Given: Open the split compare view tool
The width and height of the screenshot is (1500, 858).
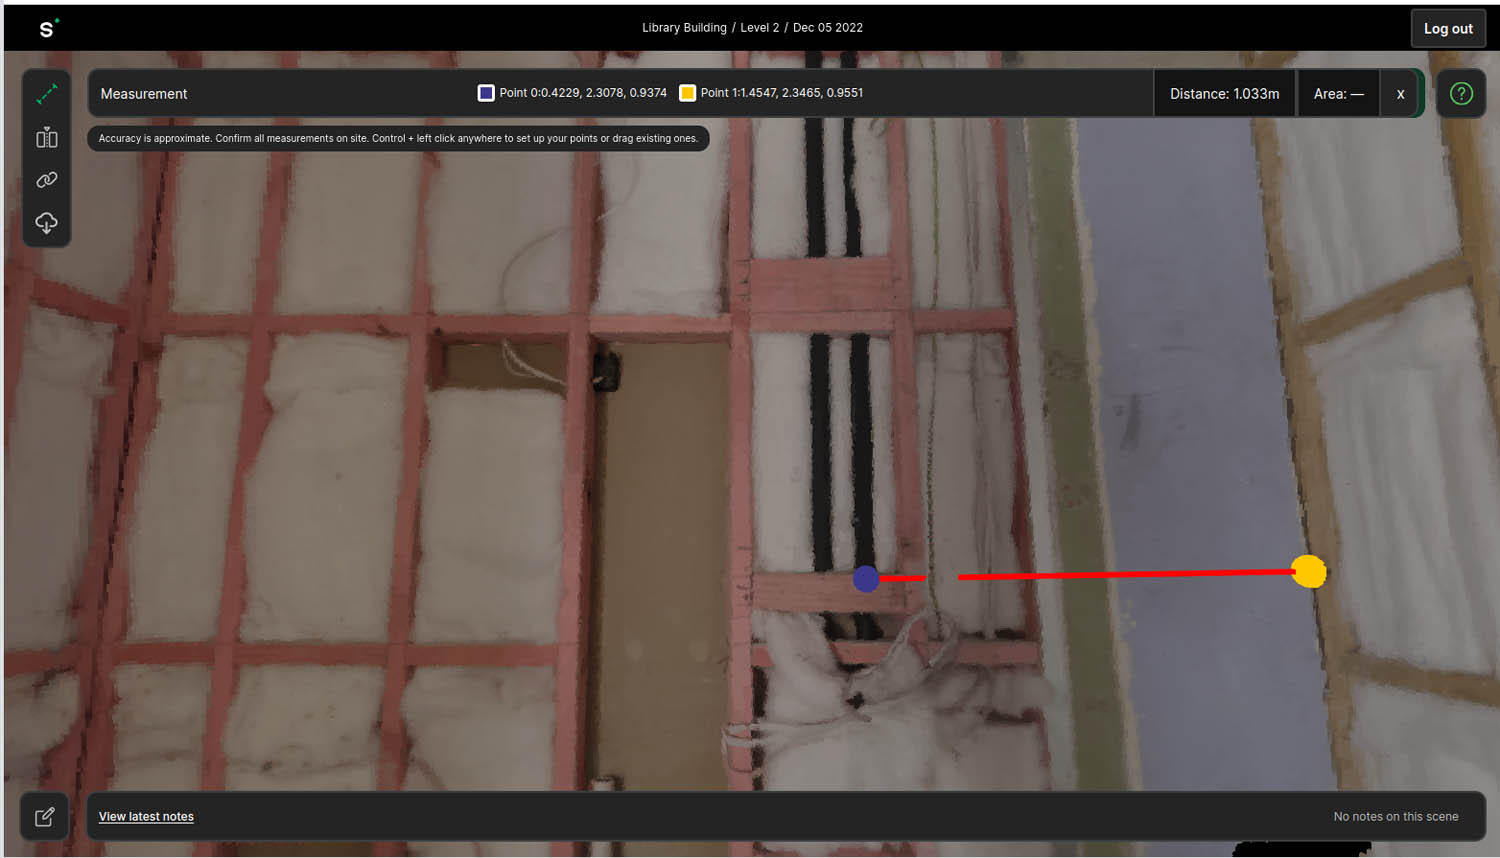Looking at the screenshot, I should pos(47,138).
